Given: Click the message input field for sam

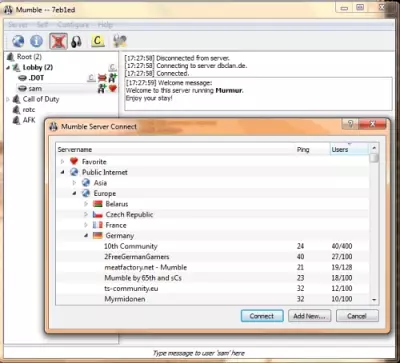Looking at the screenshot, I should pos(199,353).
